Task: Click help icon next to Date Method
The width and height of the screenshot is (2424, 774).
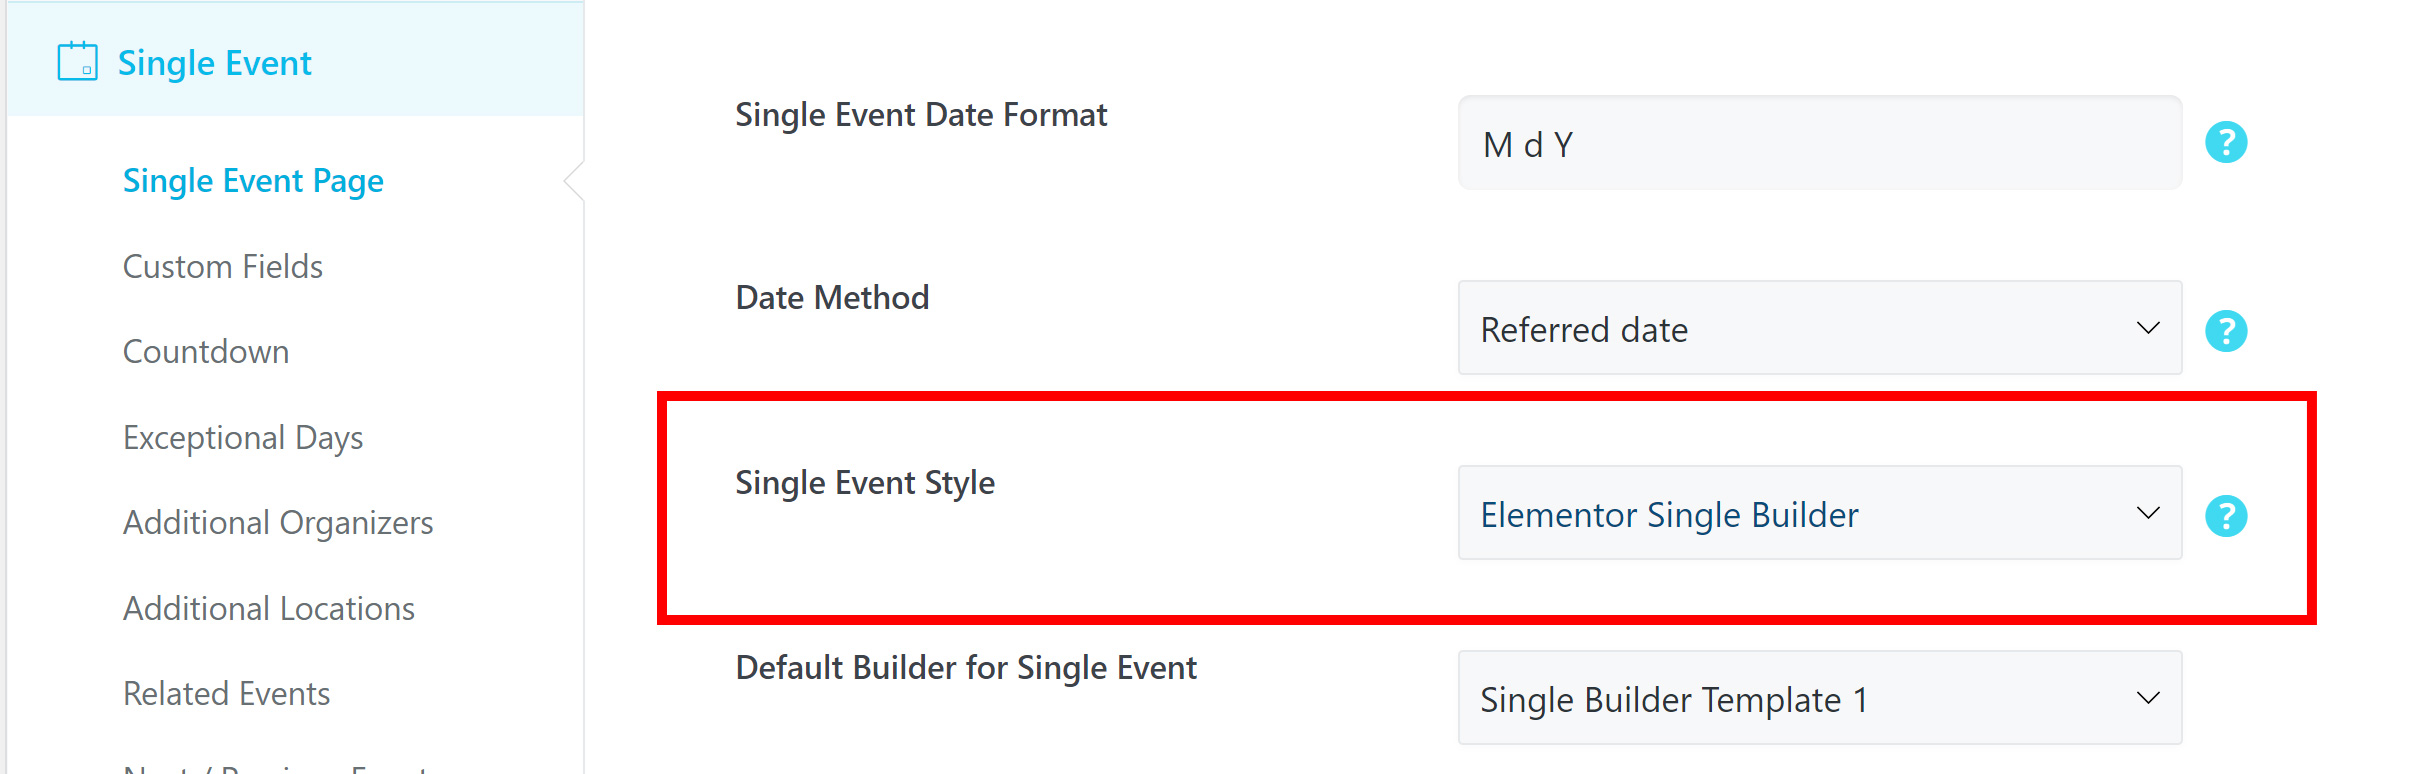Action: pos(2226,330)
